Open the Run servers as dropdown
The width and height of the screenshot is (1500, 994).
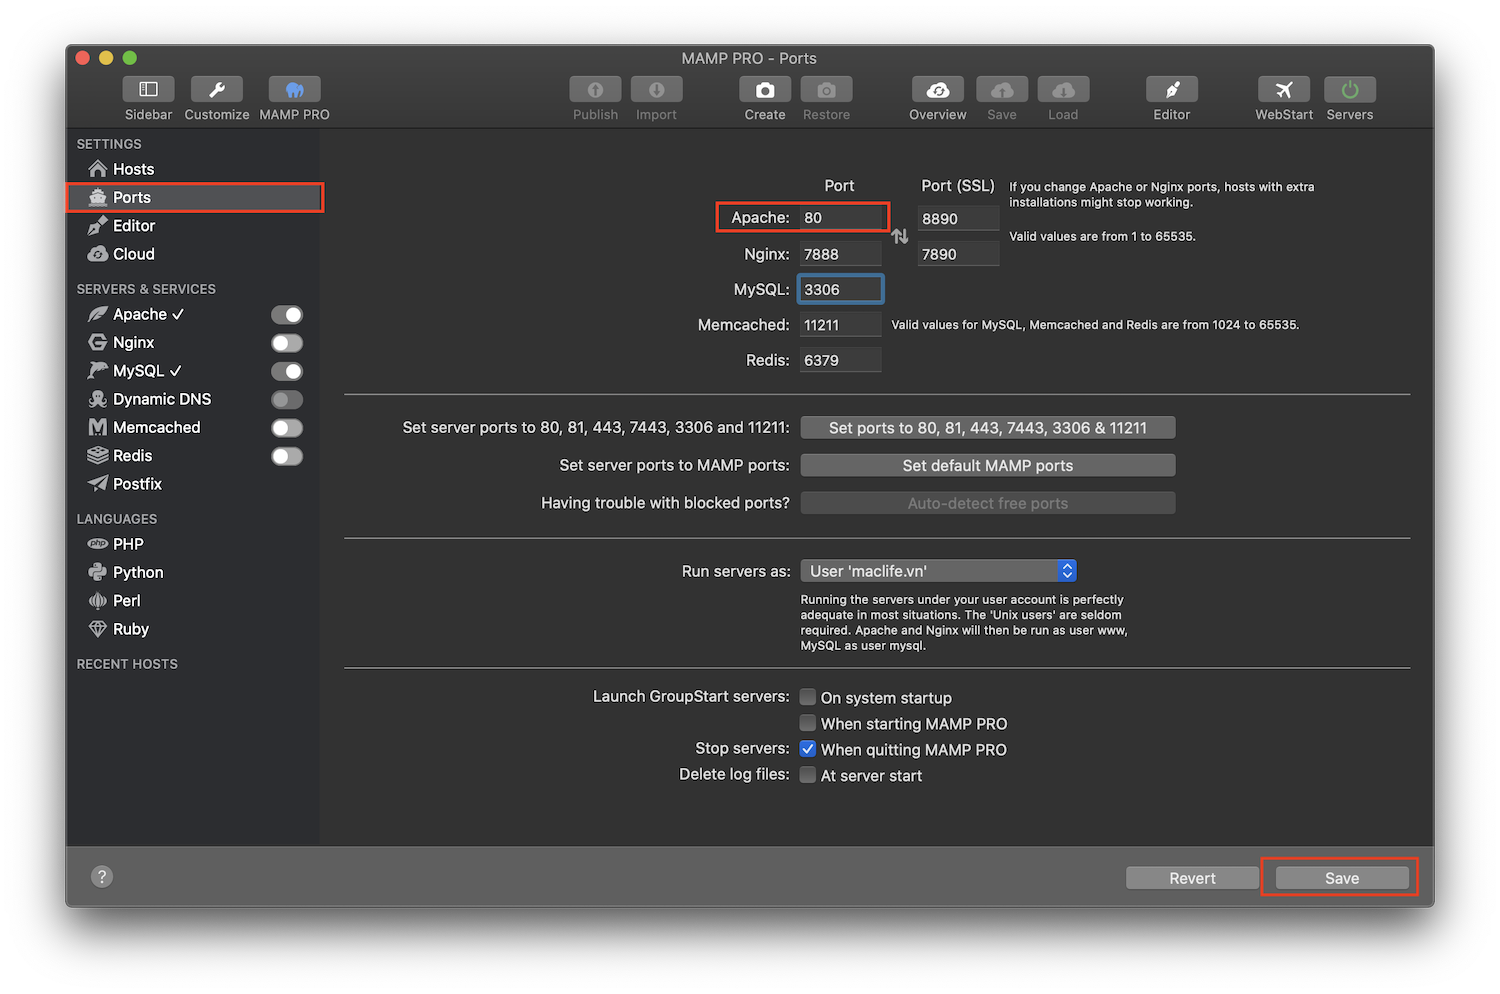938,571
